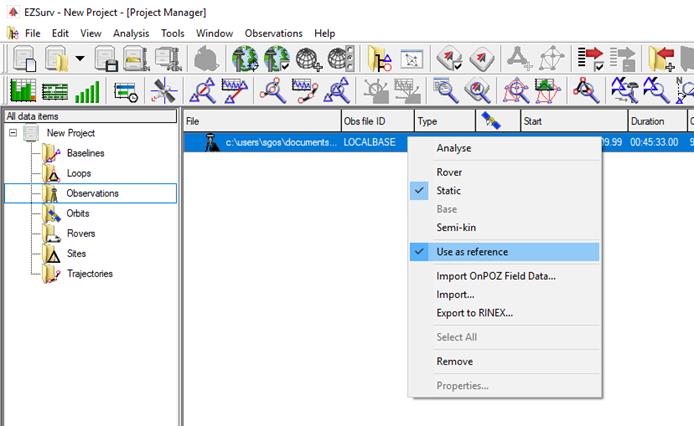
Task: Sort by the Duration column header
Action: point(657,121)
